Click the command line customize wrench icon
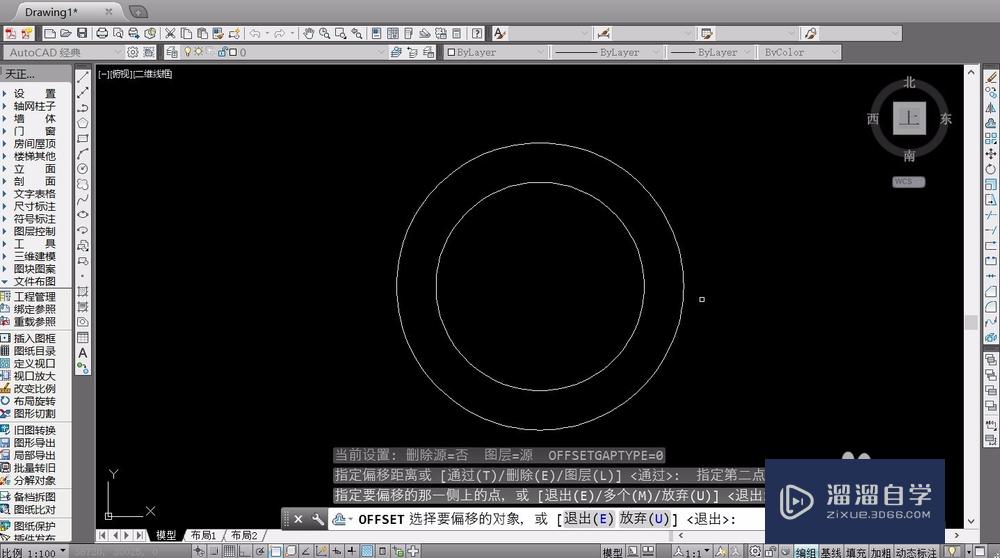This screenshot has height=558, width=1000. point(318,519)
